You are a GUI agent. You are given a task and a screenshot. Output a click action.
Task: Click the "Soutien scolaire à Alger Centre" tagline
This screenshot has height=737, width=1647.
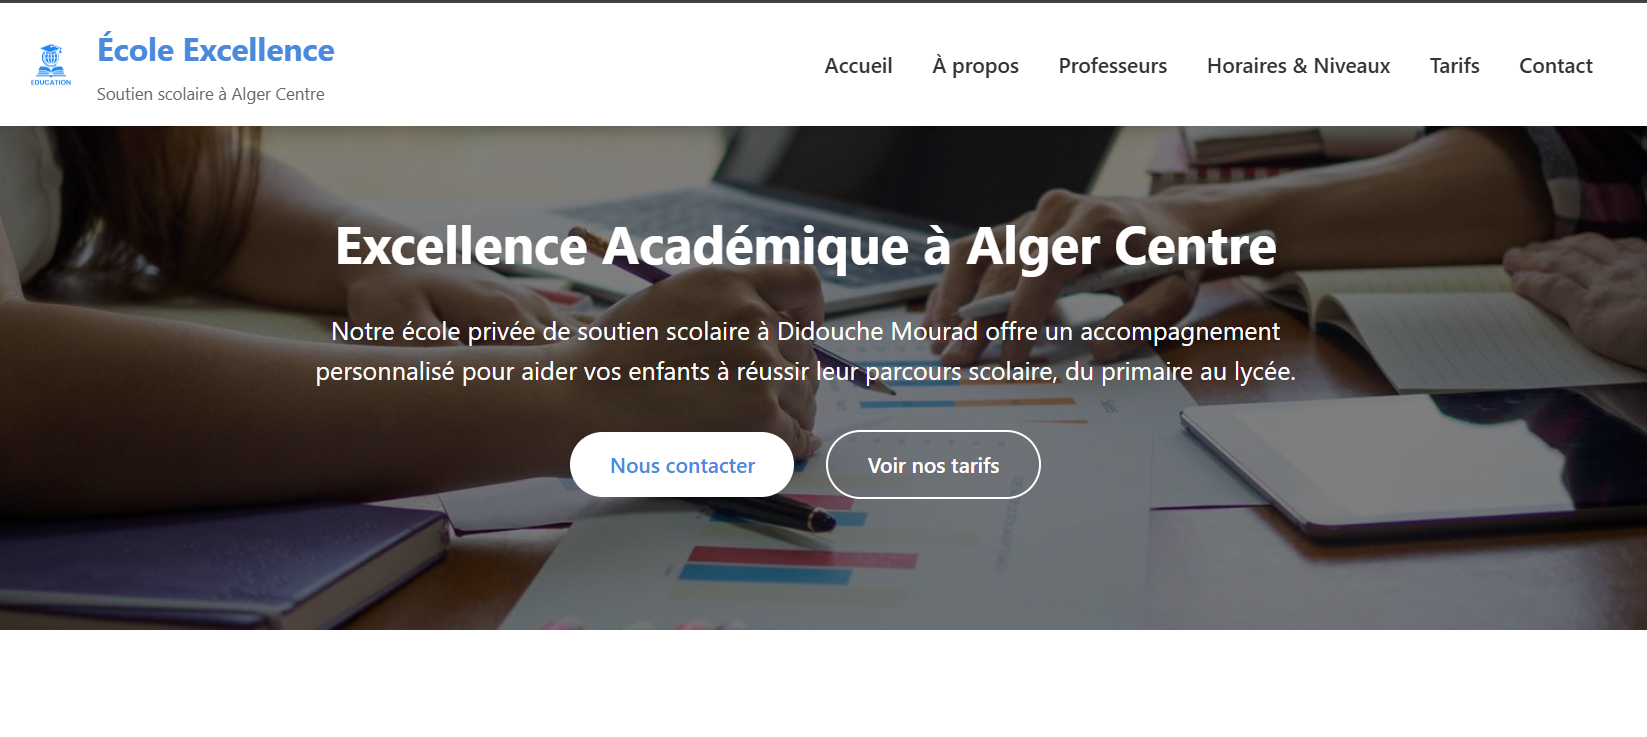pyautogui.click(x=210, y=94)
